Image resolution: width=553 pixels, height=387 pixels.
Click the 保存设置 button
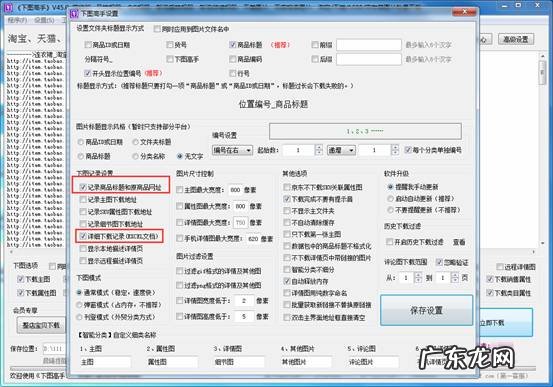(x=426, y=310)
